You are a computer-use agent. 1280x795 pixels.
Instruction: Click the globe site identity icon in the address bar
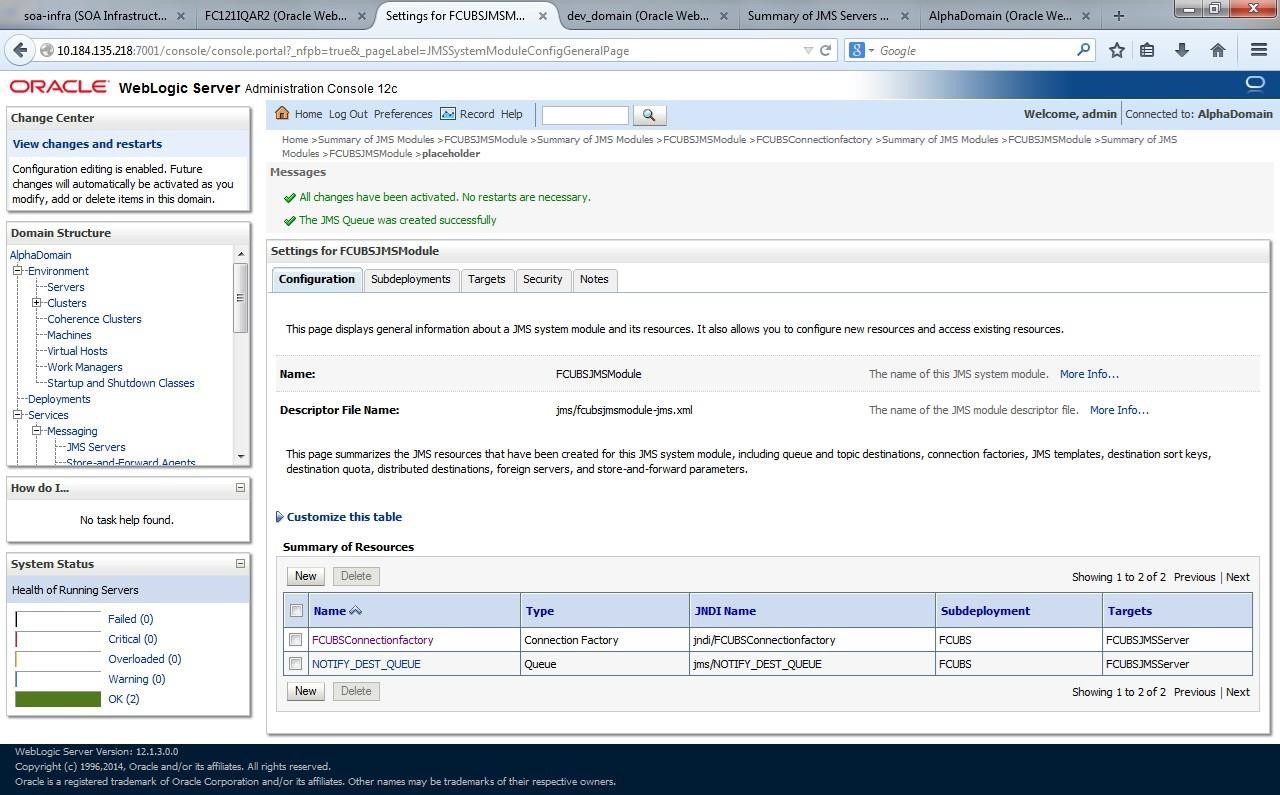[x=47, y=50]
